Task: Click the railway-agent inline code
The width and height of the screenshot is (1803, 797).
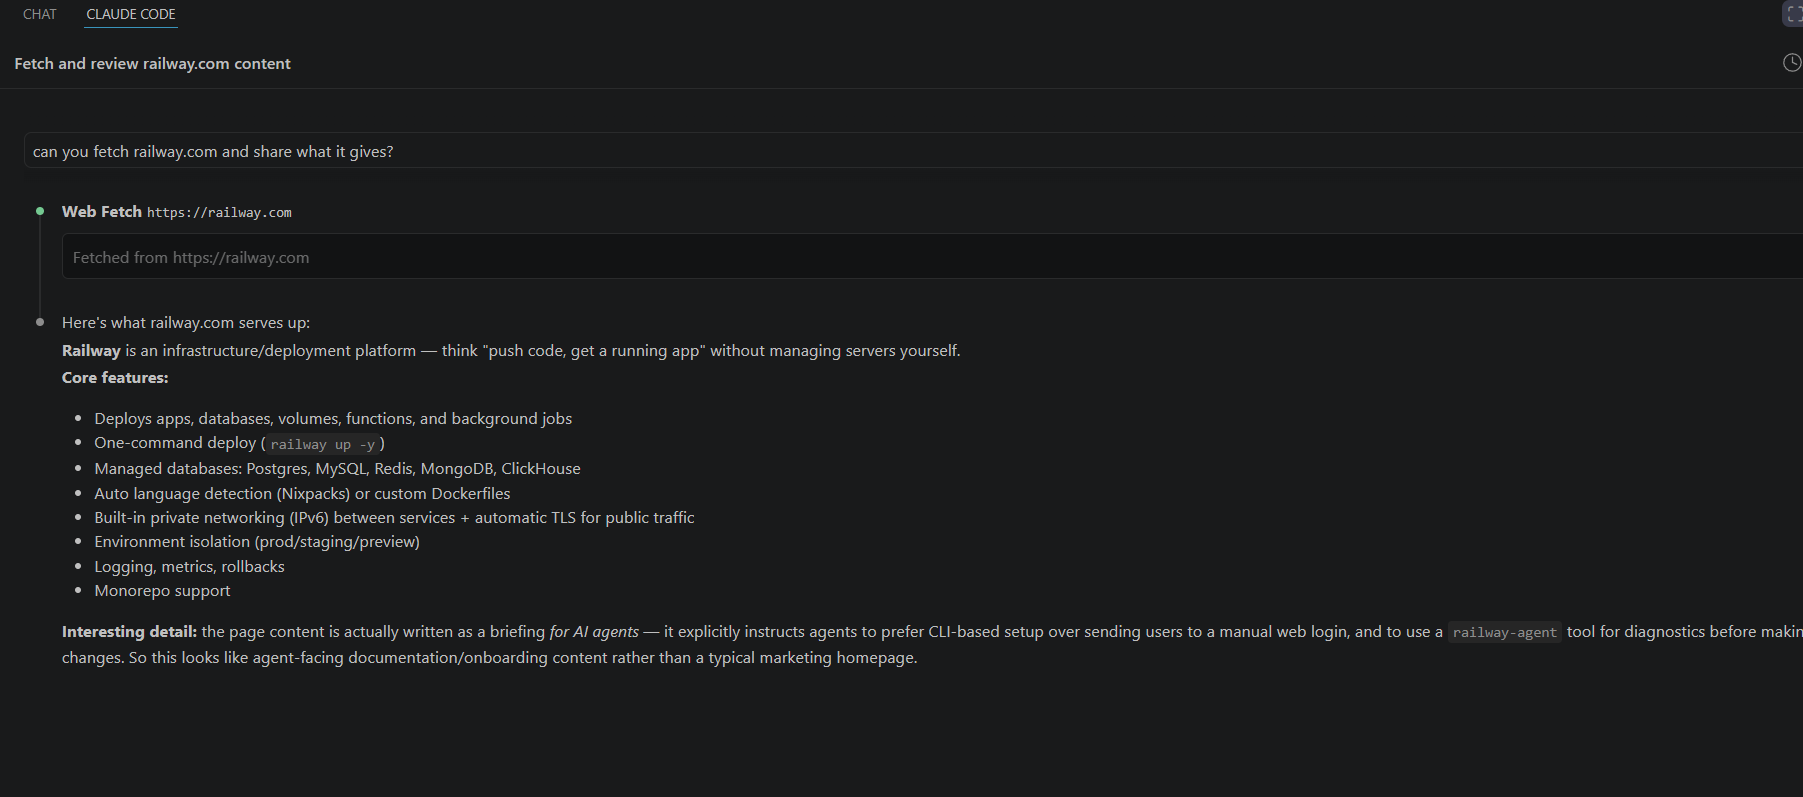Action: (x=1504, y=632)
